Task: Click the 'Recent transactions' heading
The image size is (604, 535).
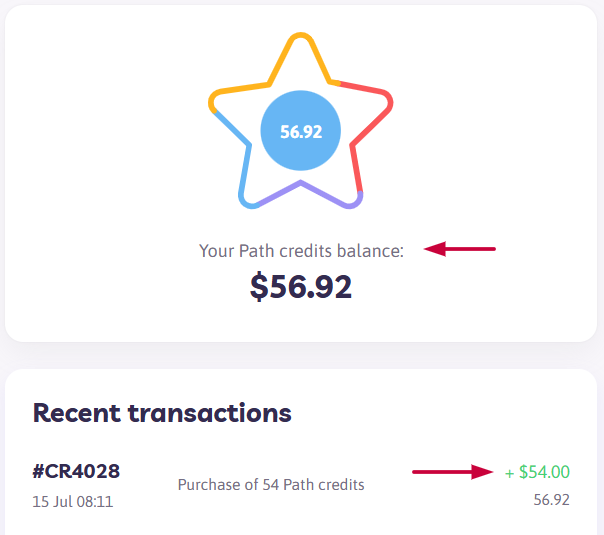Action: pos(162,413)
